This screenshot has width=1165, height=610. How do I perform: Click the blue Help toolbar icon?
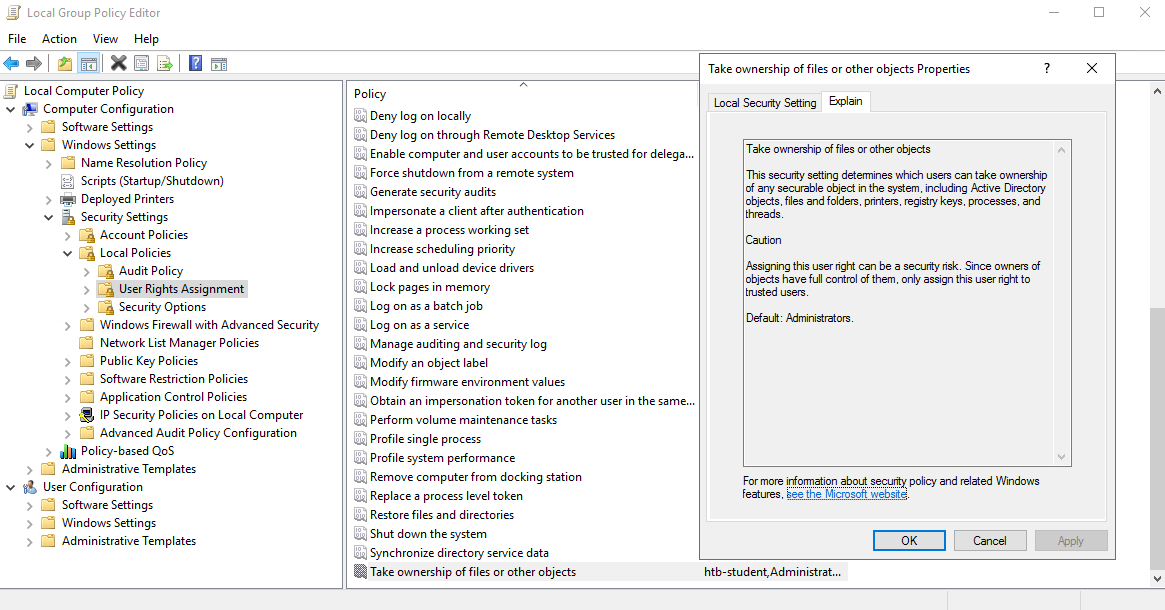coord(195,64)
